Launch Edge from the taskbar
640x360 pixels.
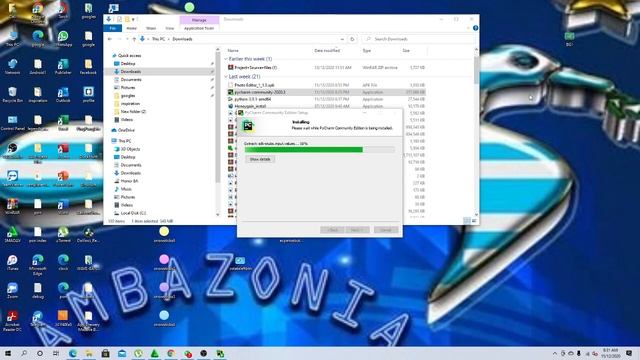click(x=73, y=353)
